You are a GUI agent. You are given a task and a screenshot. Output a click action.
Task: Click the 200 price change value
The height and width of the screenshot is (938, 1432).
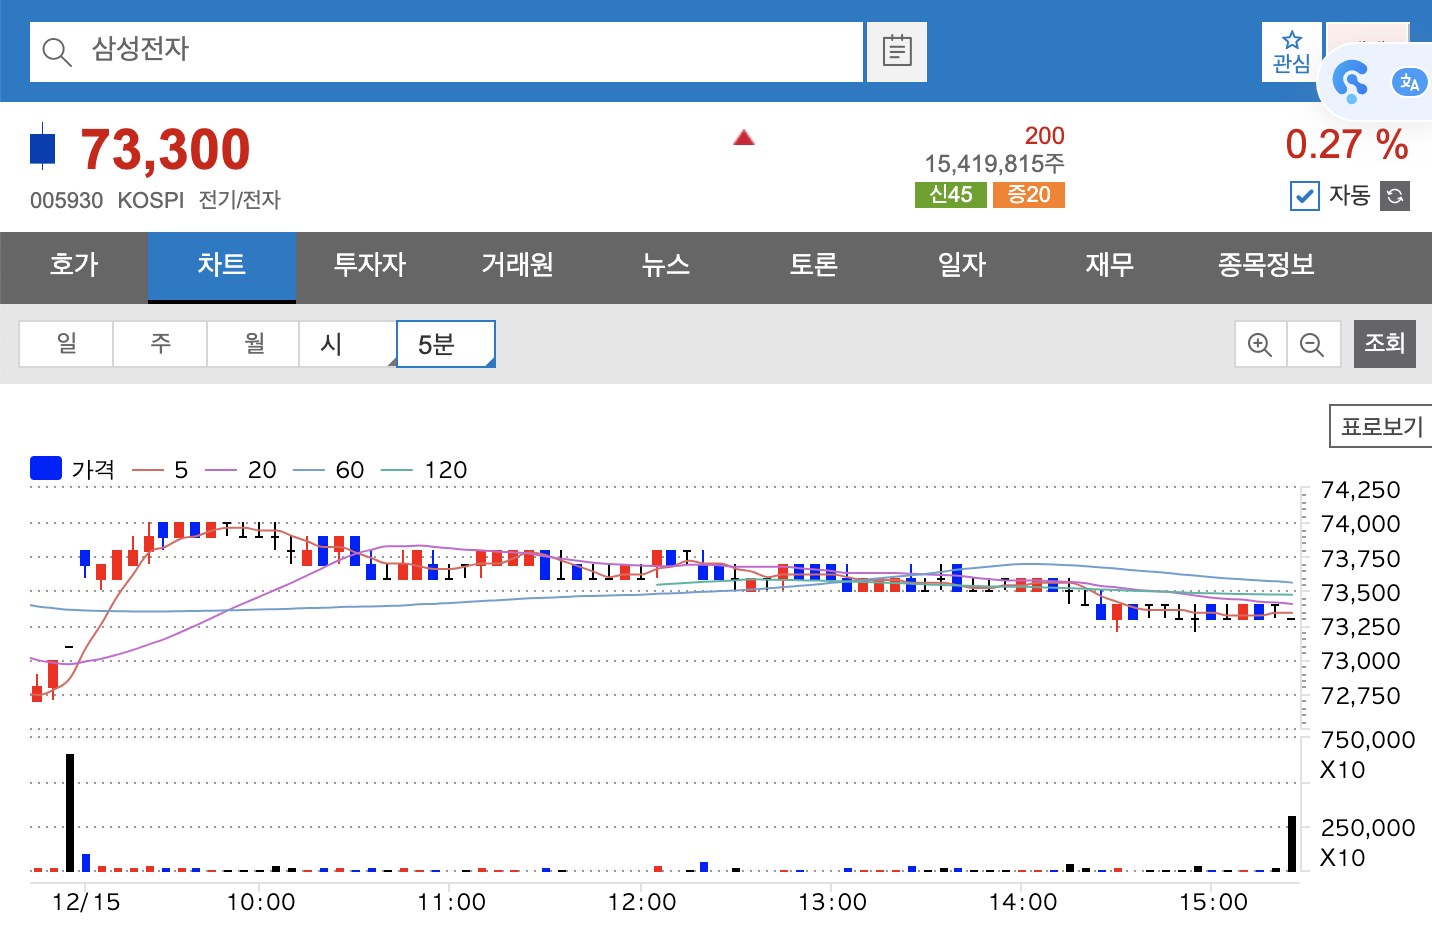[x=1044, y=136]
